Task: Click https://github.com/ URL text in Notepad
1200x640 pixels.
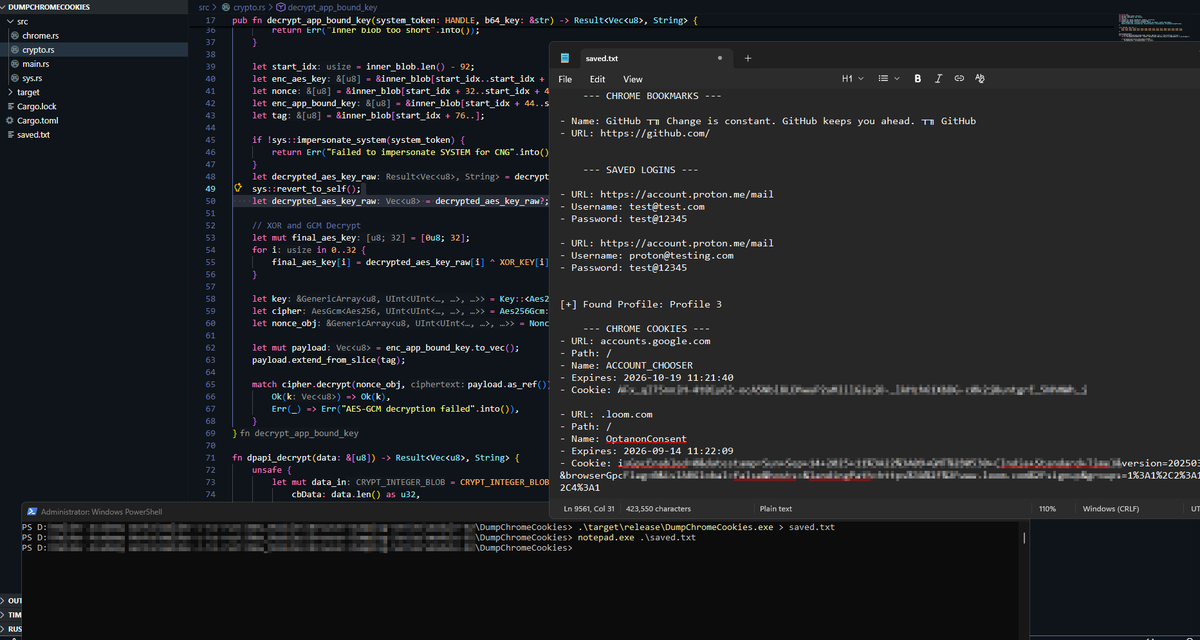Action: (x=655, y=133)
